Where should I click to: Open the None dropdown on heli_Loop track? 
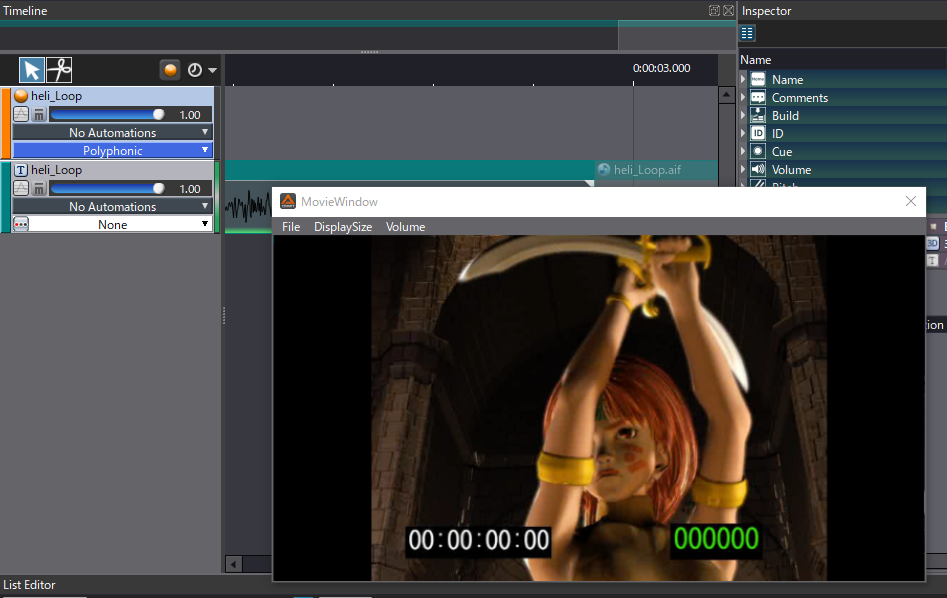[120, 224]
